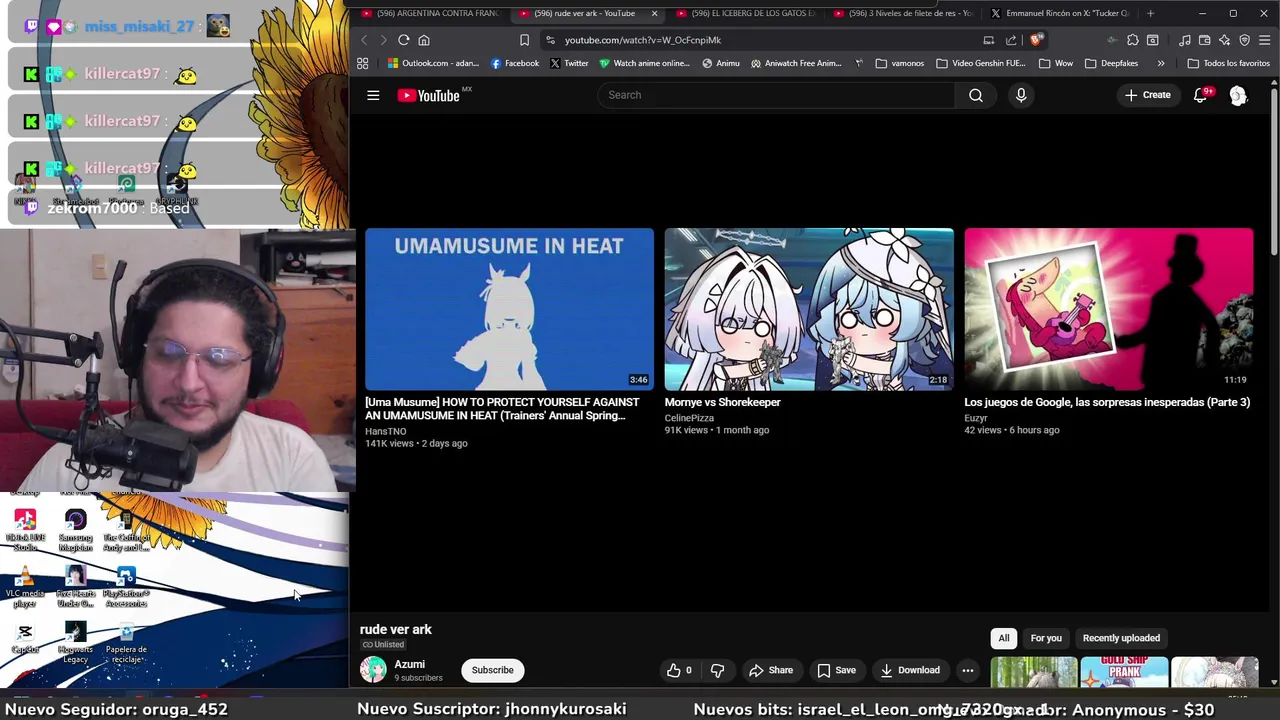Share the rude ver ark video

[x=771, y=670]
